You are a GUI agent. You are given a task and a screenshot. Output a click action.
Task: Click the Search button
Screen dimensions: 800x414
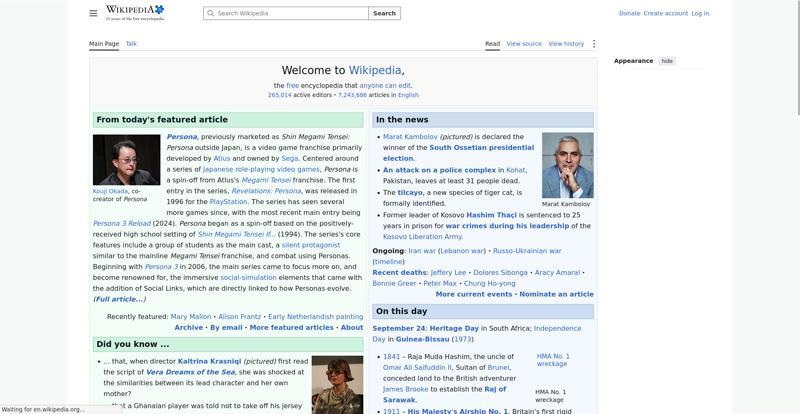pos(384,13)
